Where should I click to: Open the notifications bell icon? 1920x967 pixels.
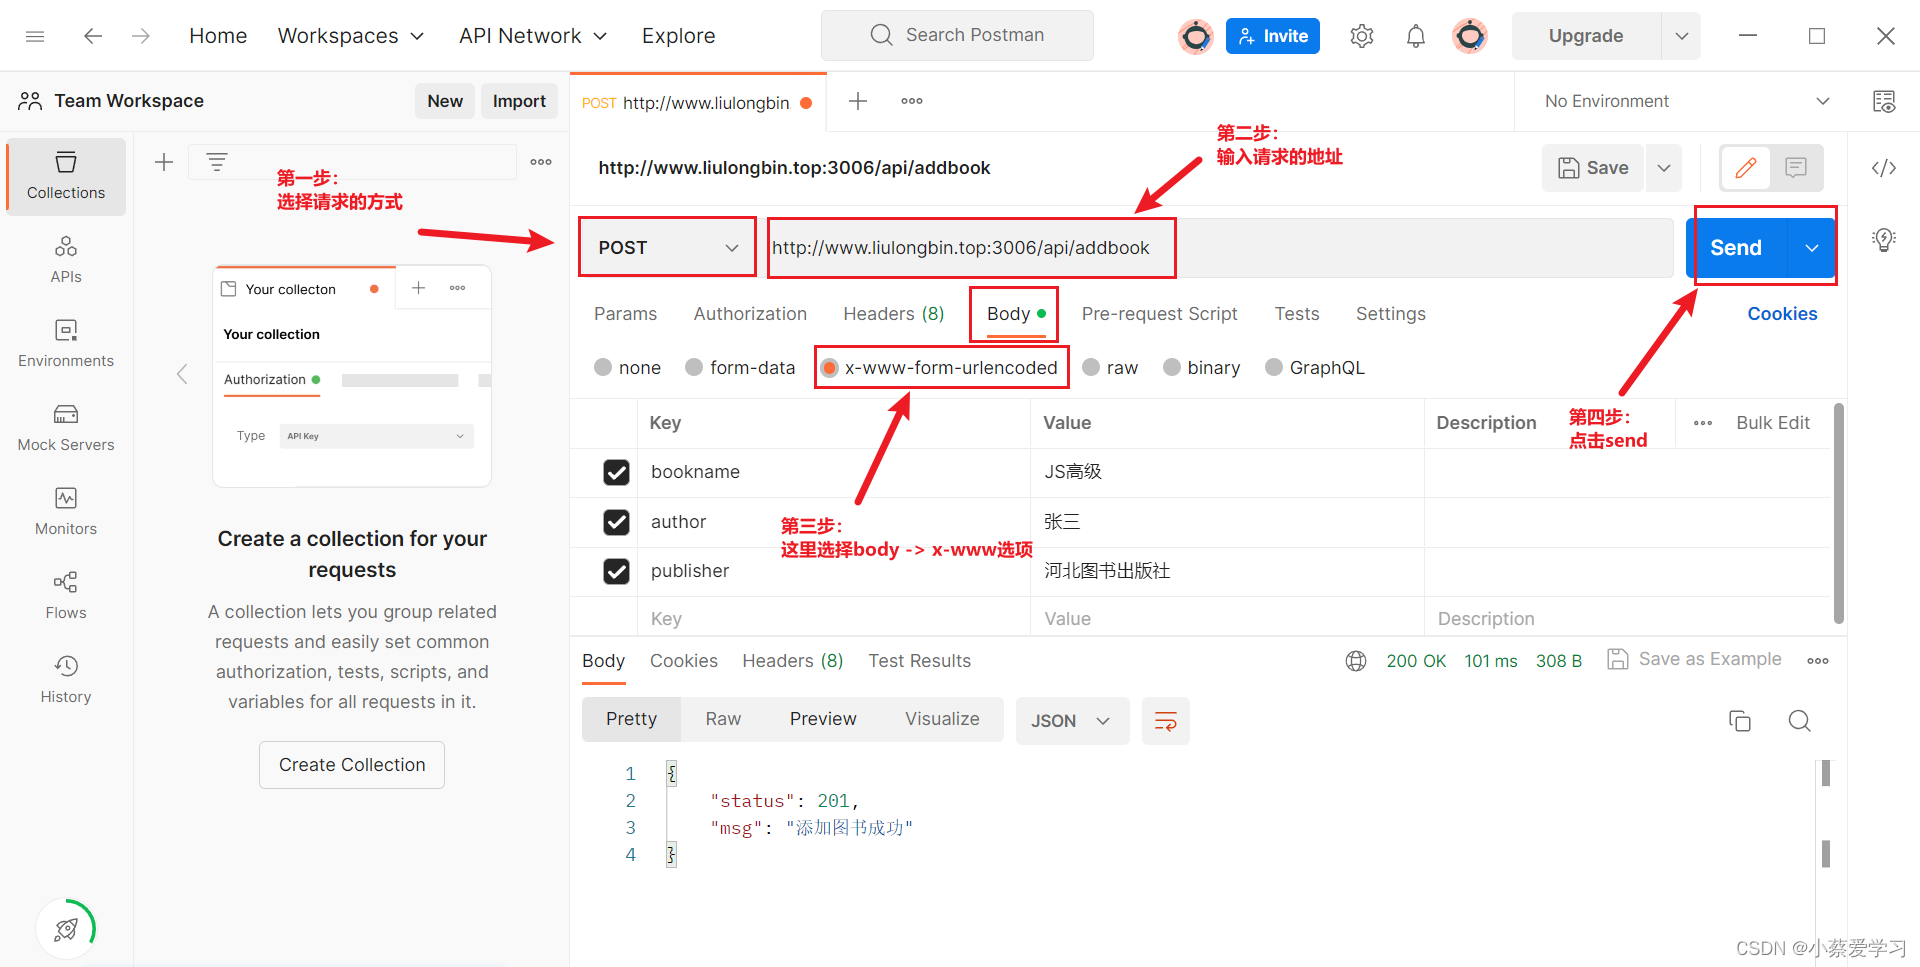(1416, 36)
